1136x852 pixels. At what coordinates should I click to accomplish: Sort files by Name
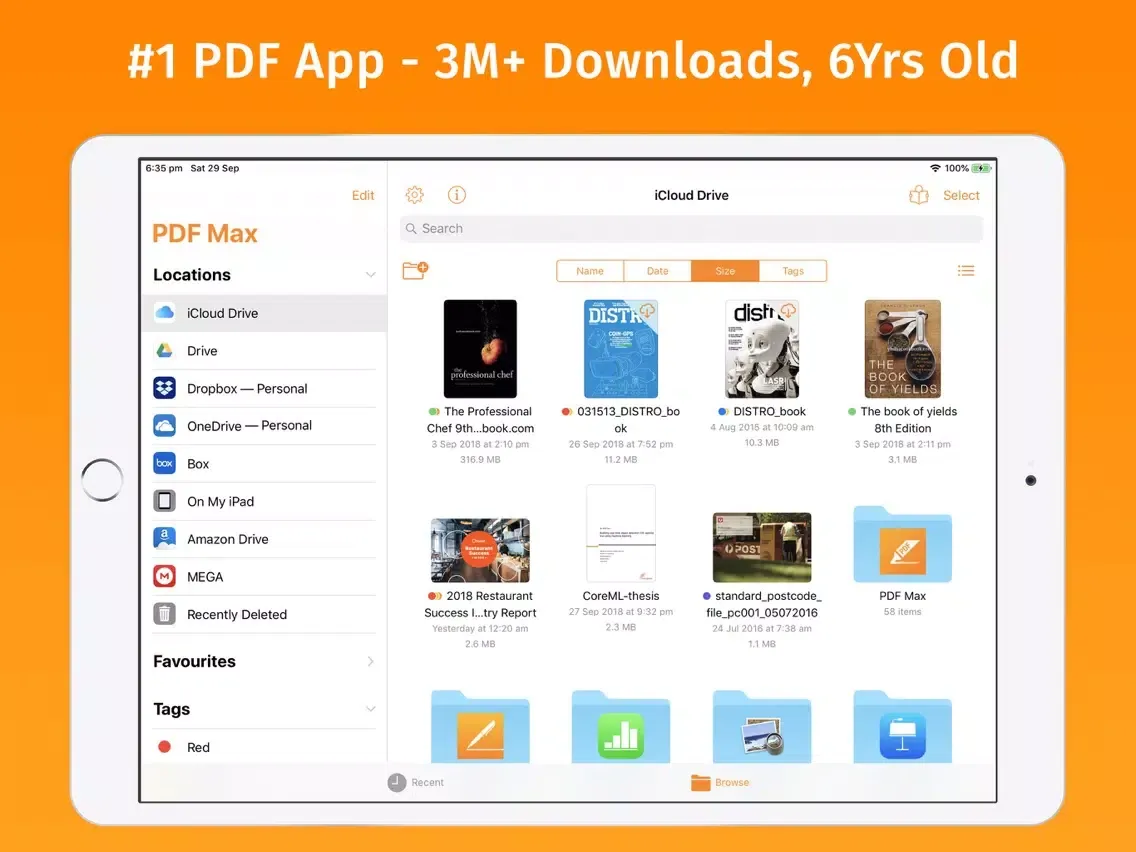pyautogui.click(x=590, y=271)
